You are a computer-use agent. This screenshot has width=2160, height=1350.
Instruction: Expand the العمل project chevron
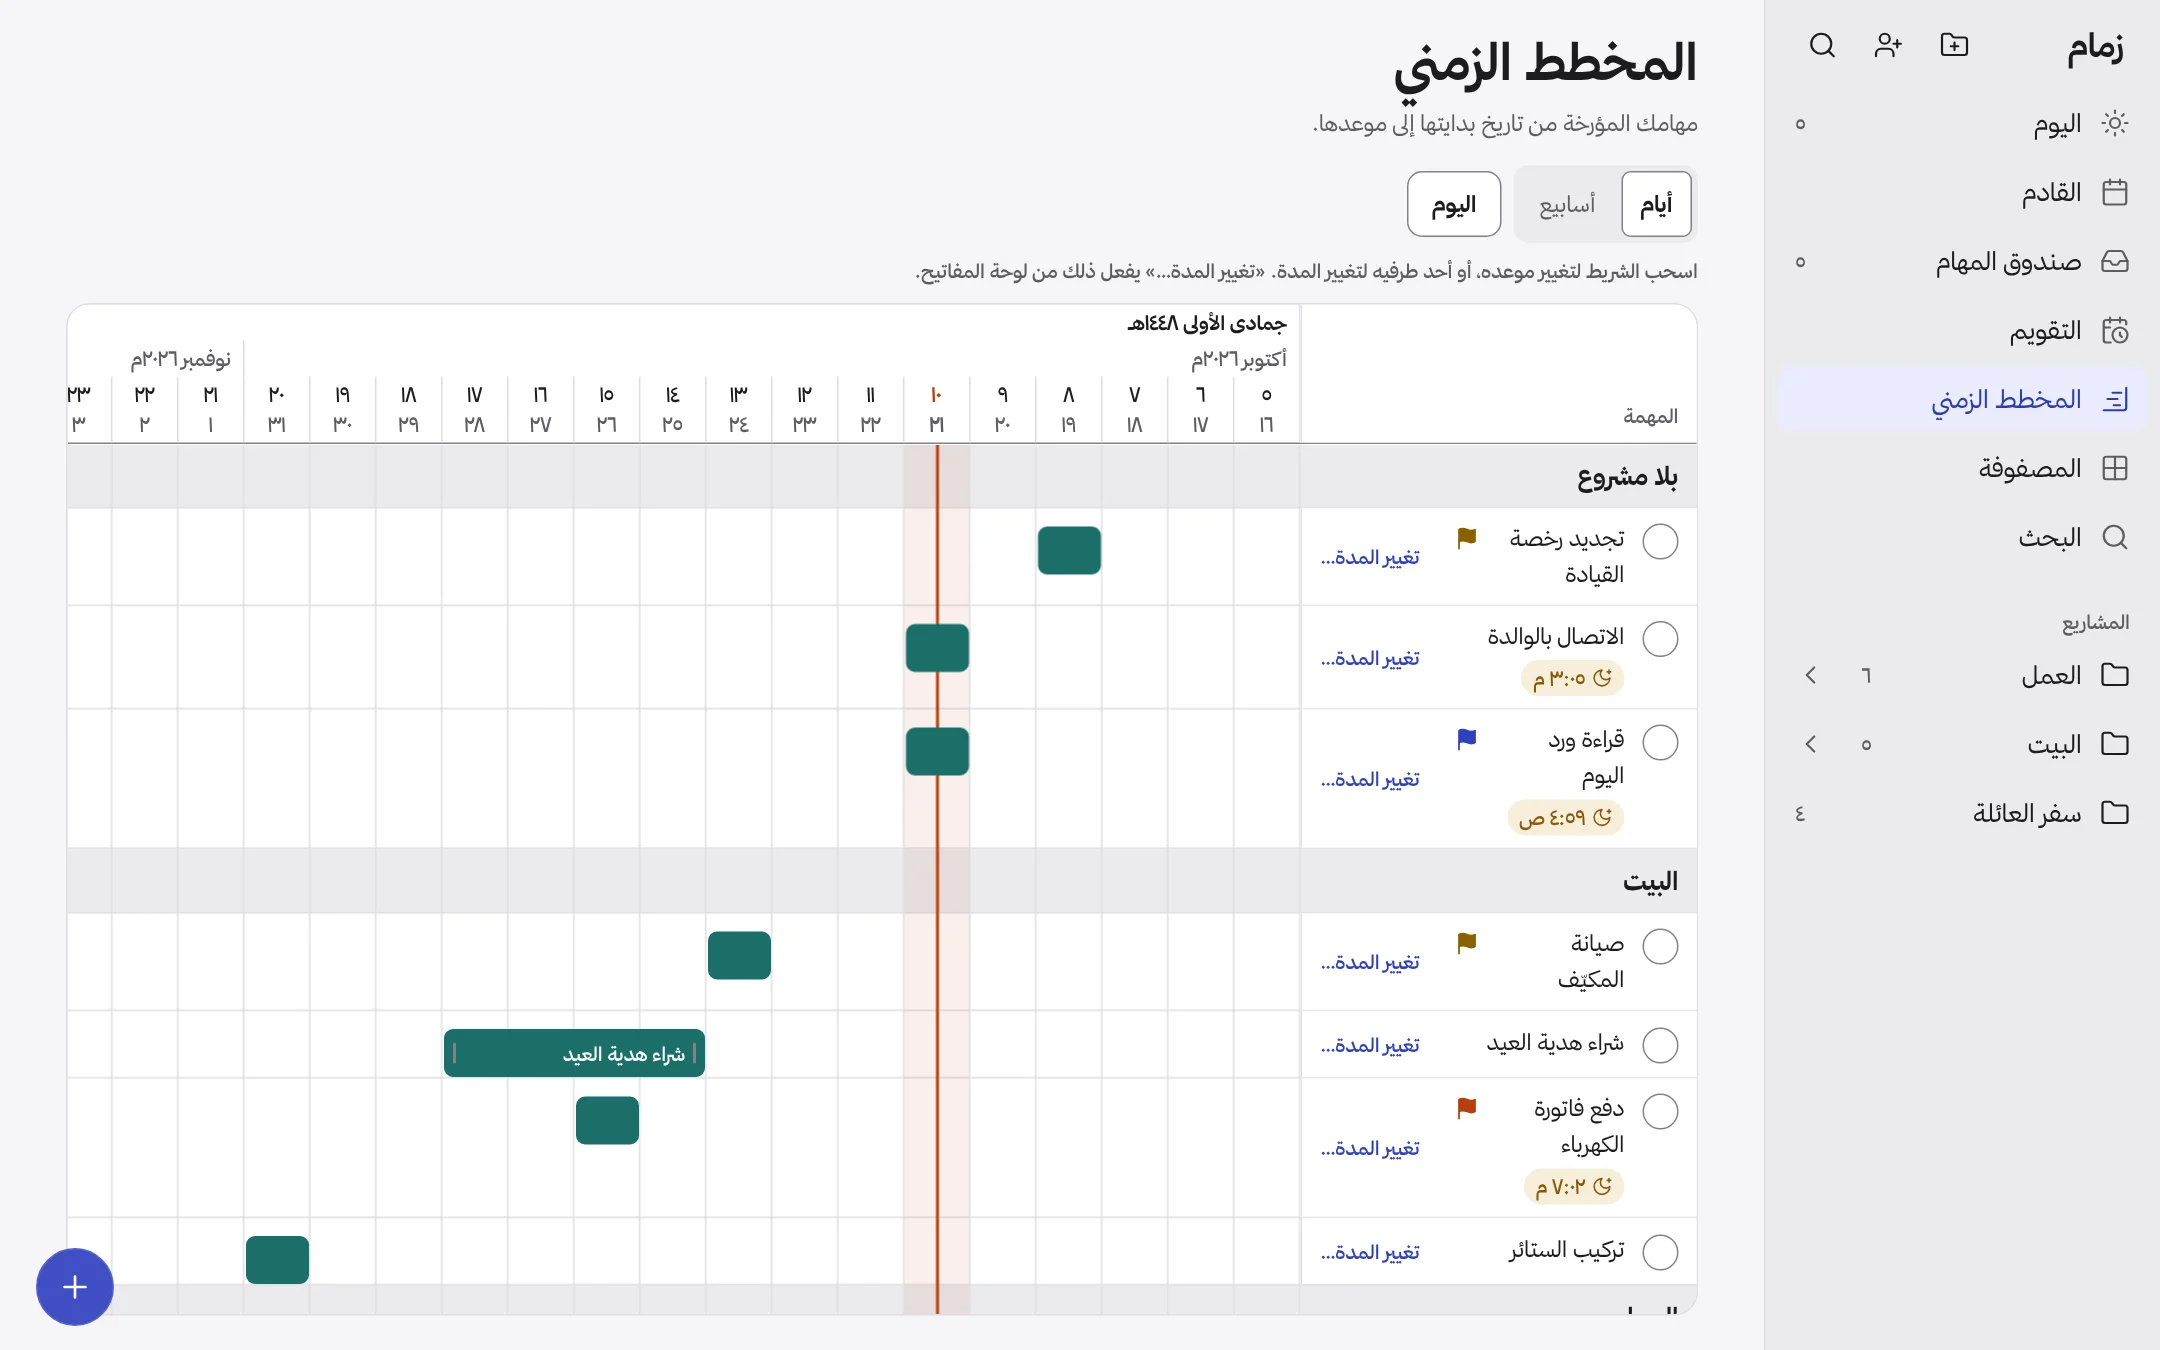pos(1811,675)
